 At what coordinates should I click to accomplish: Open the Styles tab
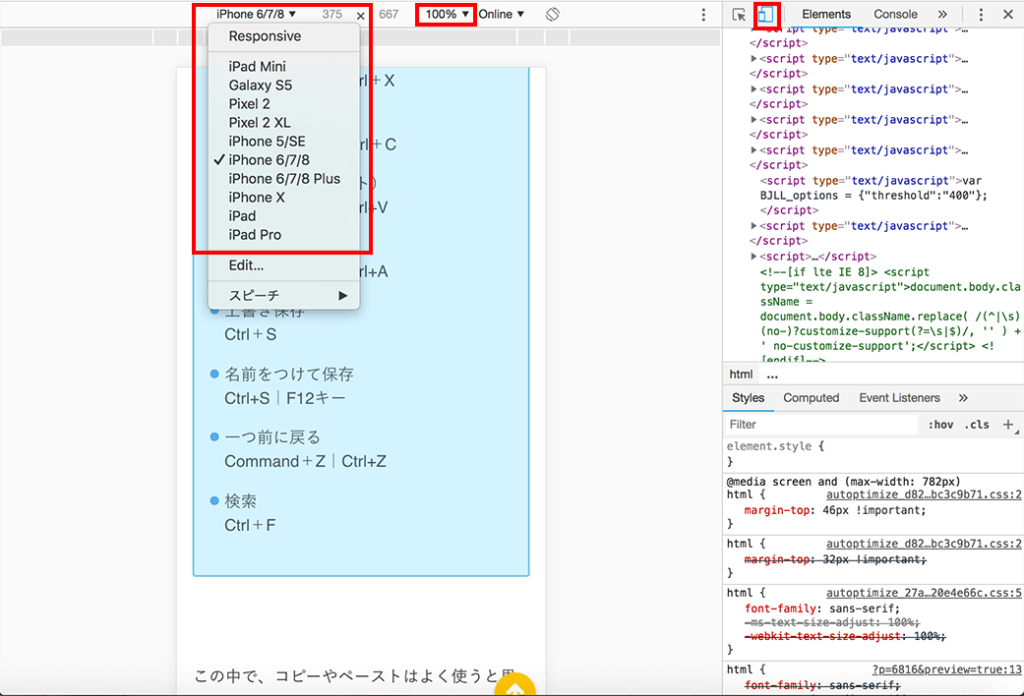pyautogui.click(x=748, y=398)
